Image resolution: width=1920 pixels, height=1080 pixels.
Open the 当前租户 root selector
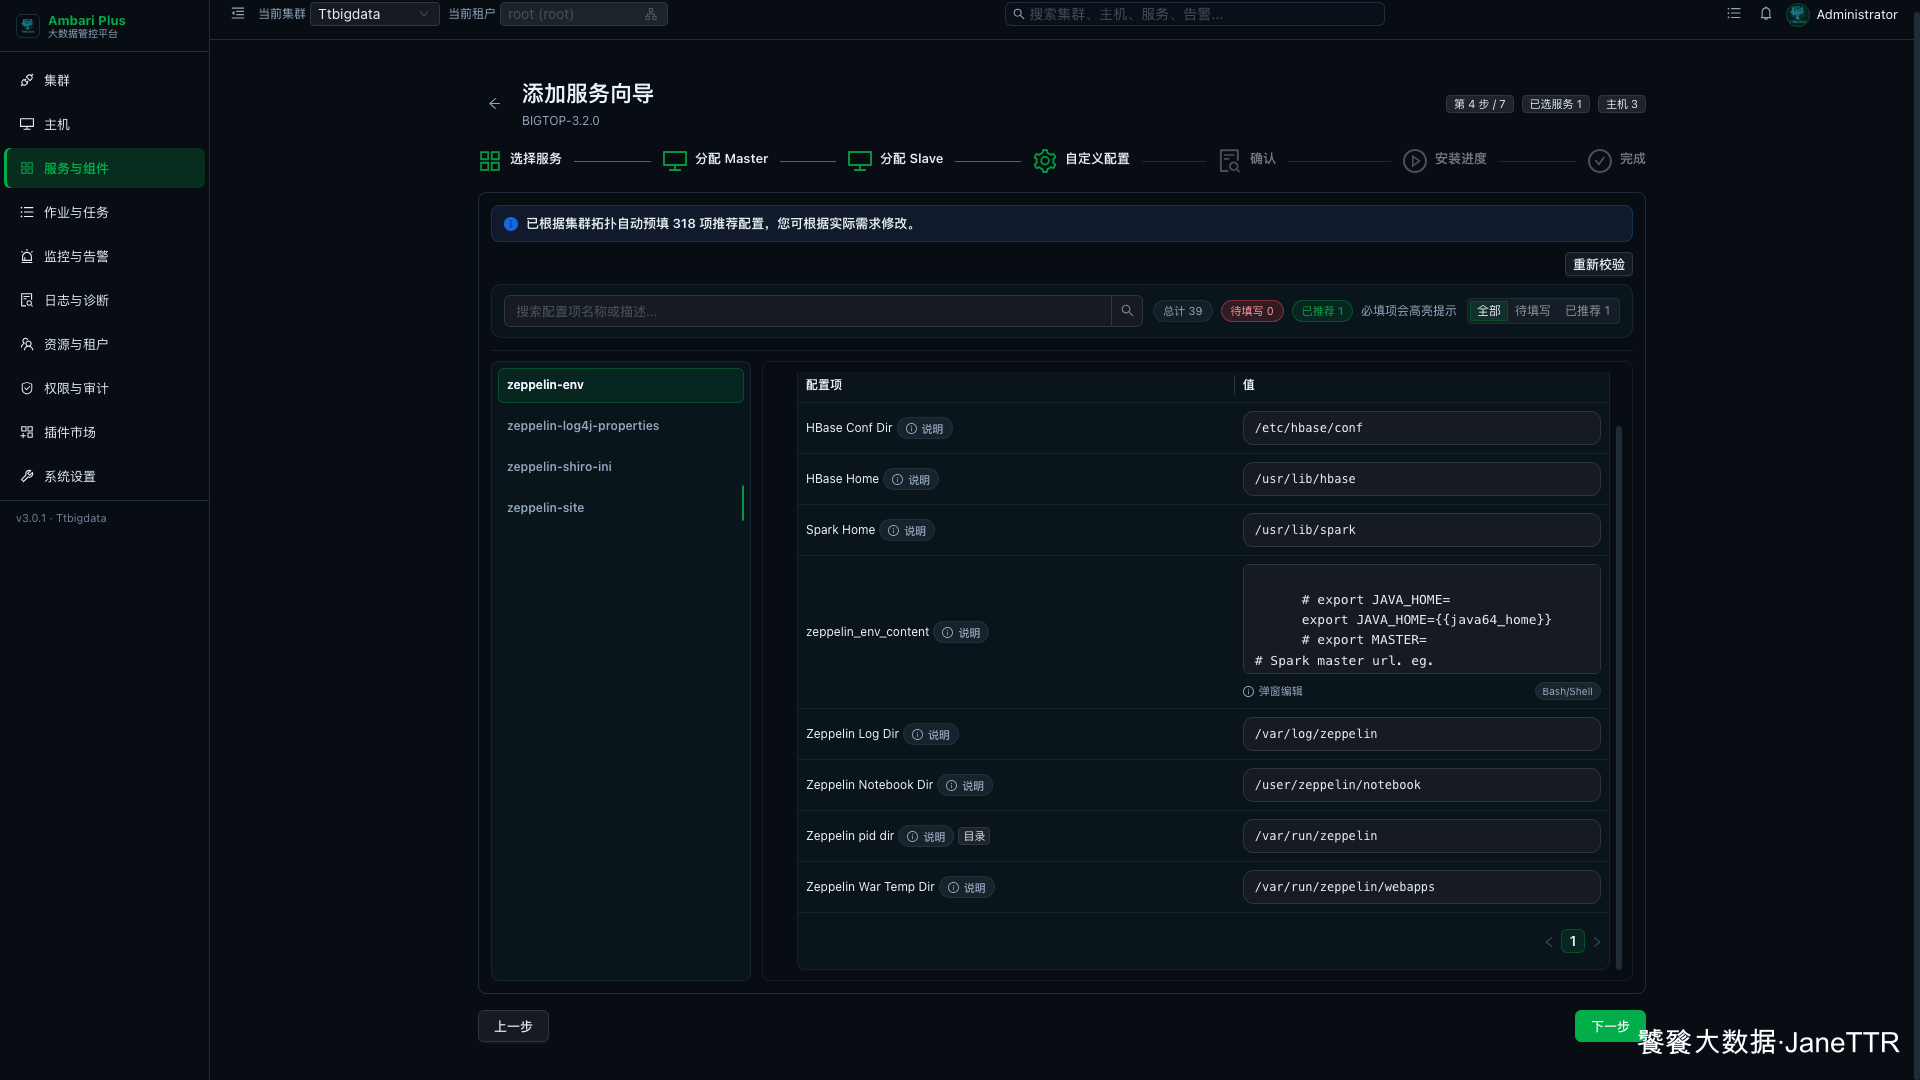pyautogui.click(x=583, y=14)
